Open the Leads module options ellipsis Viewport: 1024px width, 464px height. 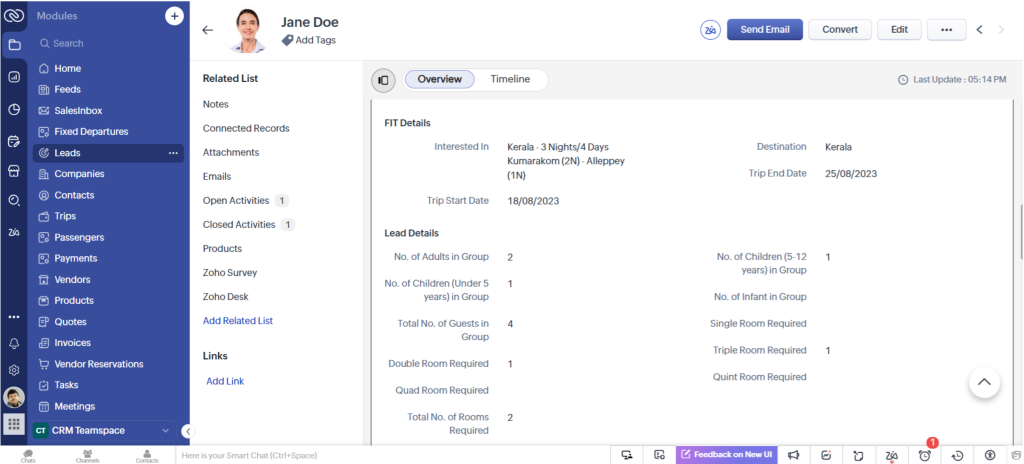172,153
